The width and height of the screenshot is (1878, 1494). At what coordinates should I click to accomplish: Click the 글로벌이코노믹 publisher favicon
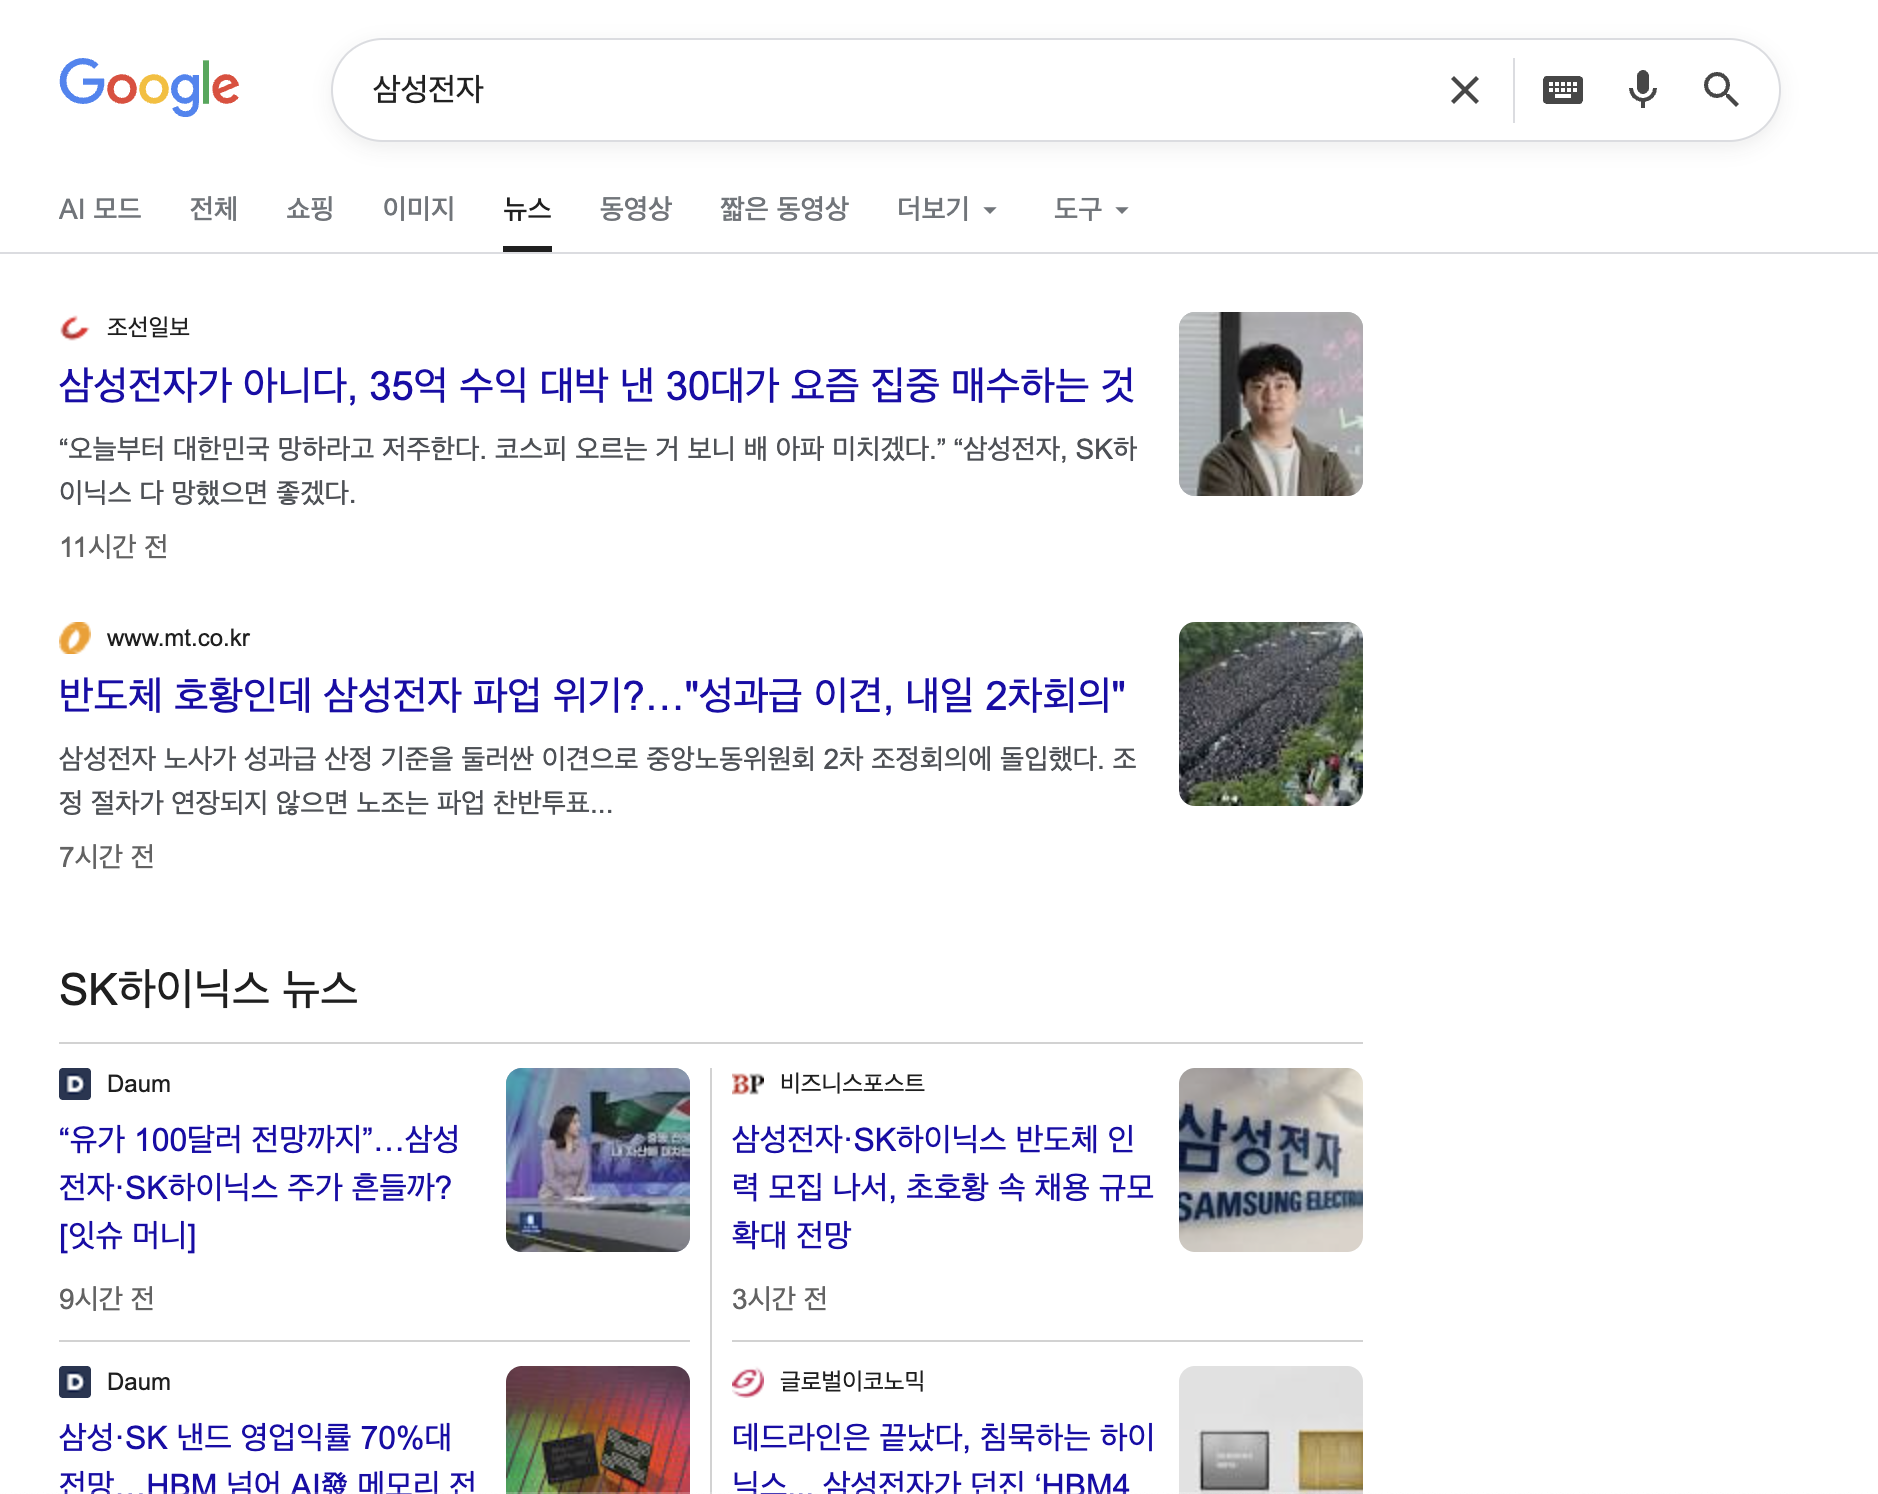(x=748, y=1382)
